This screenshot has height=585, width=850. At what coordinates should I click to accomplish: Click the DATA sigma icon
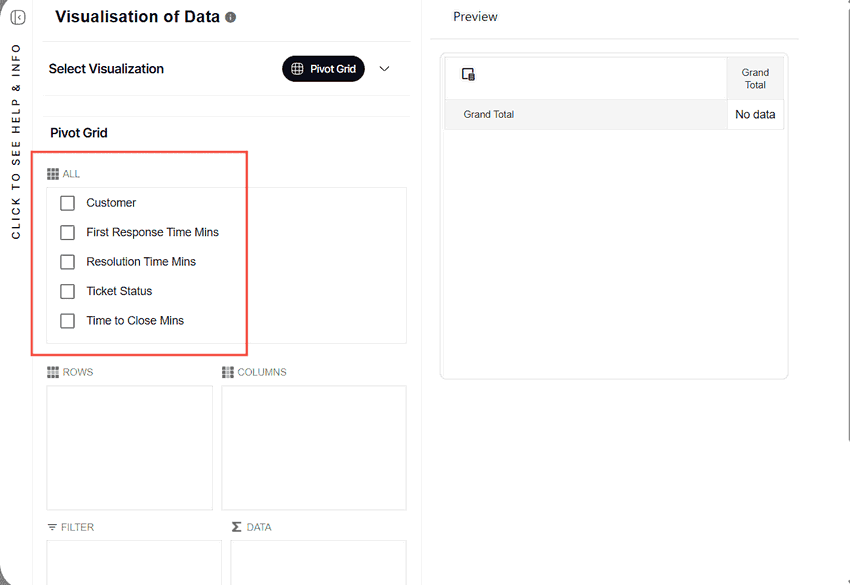click(x=236, y=527)
